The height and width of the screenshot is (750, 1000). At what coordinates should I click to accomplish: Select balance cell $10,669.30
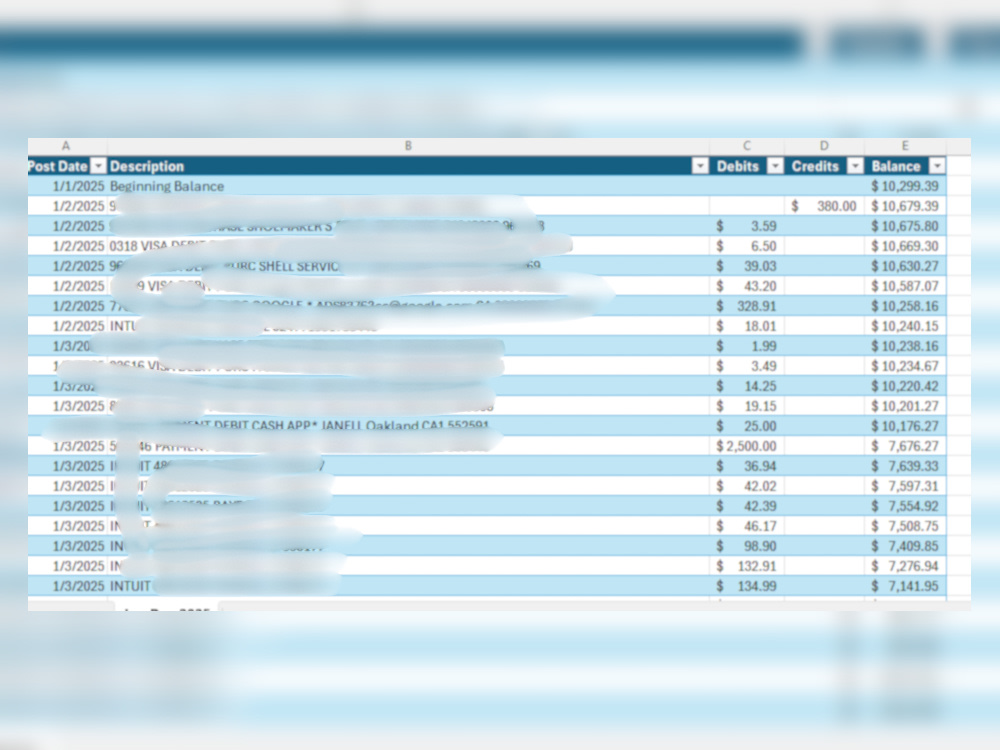[906, 246]
